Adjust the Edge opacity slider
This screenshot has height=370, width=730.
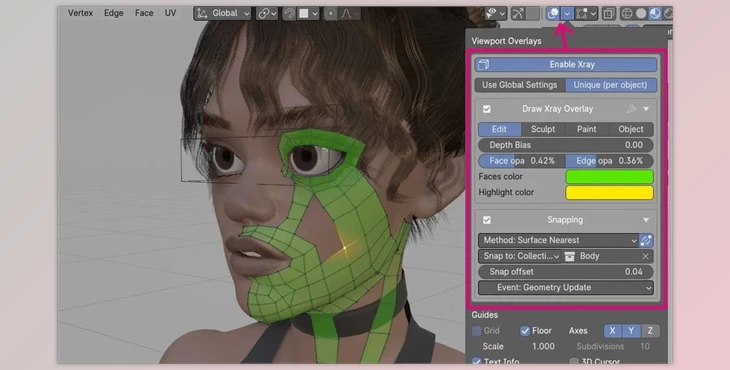[609, 161]
